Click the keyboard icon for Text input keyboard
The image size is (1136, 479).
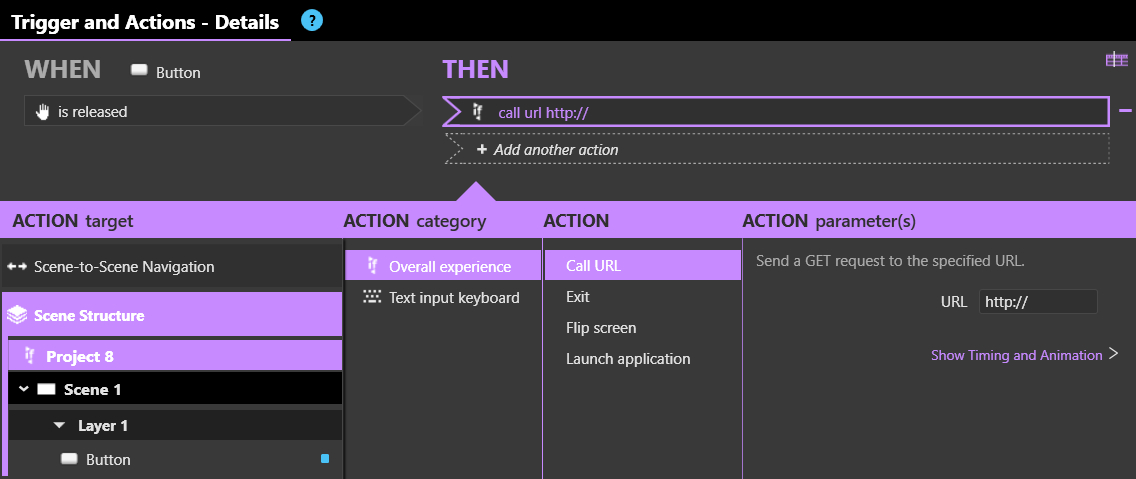pyautogui.click(x=372, y=297)
